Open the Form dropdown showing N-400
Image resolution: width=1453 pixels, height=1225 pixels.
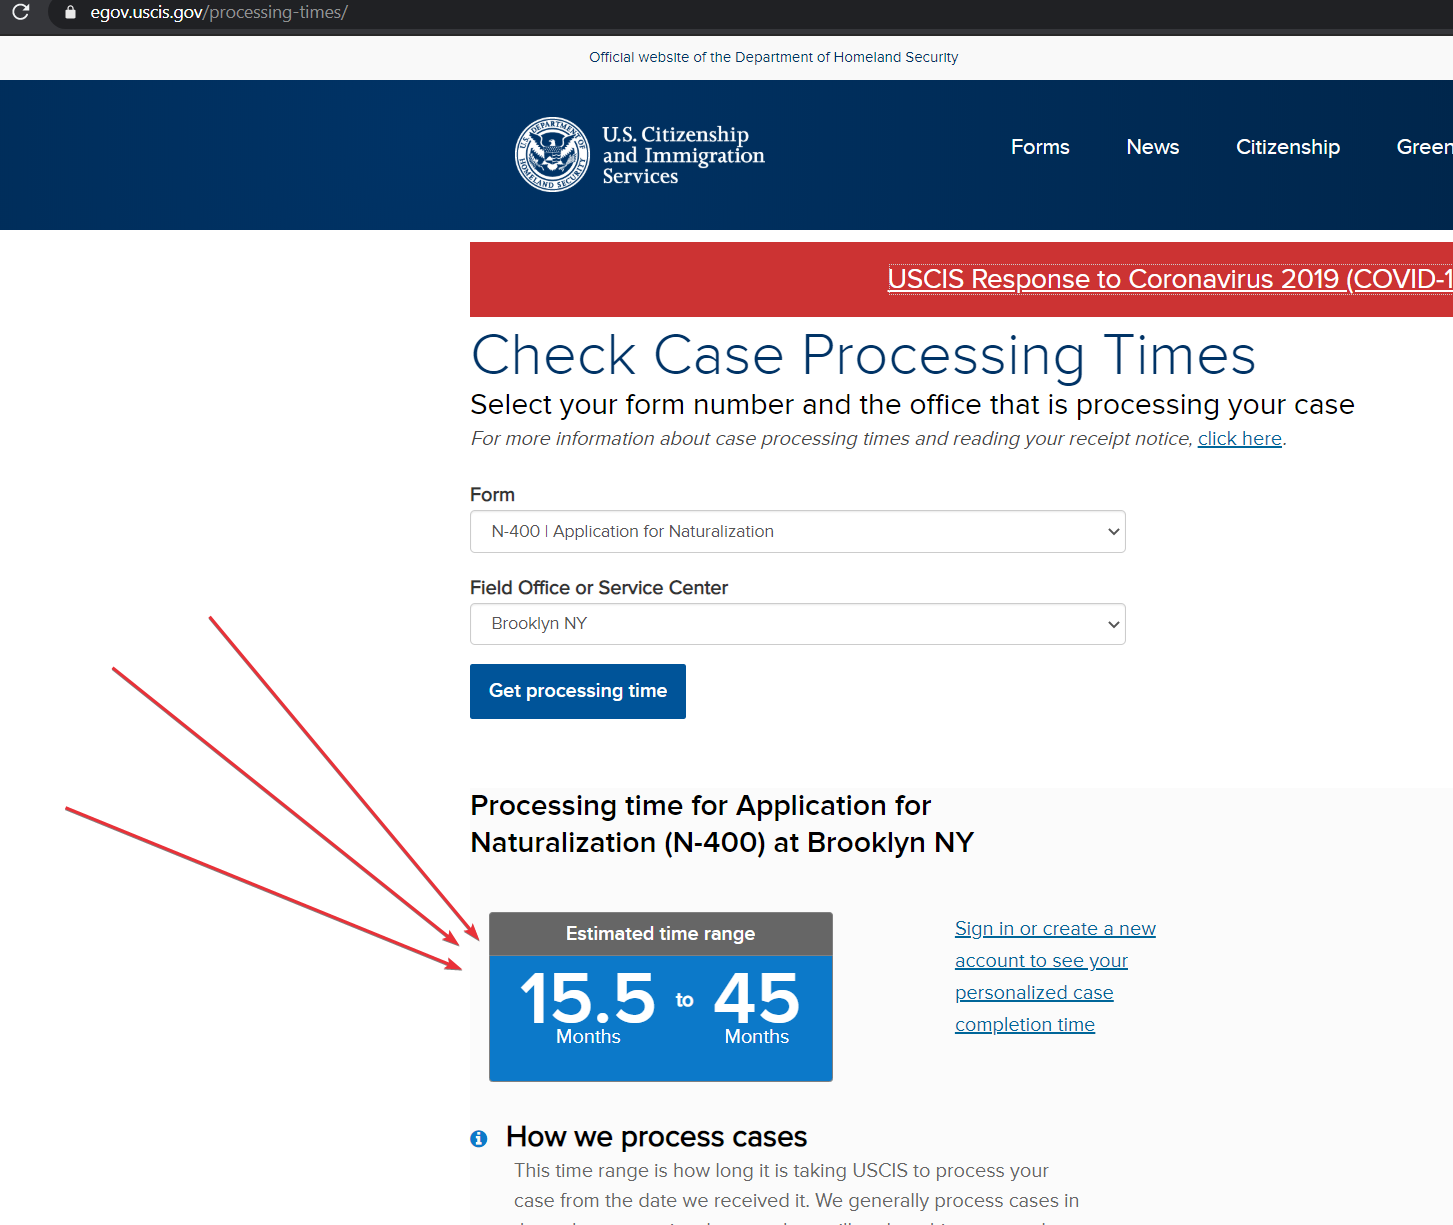coord(797,531)
